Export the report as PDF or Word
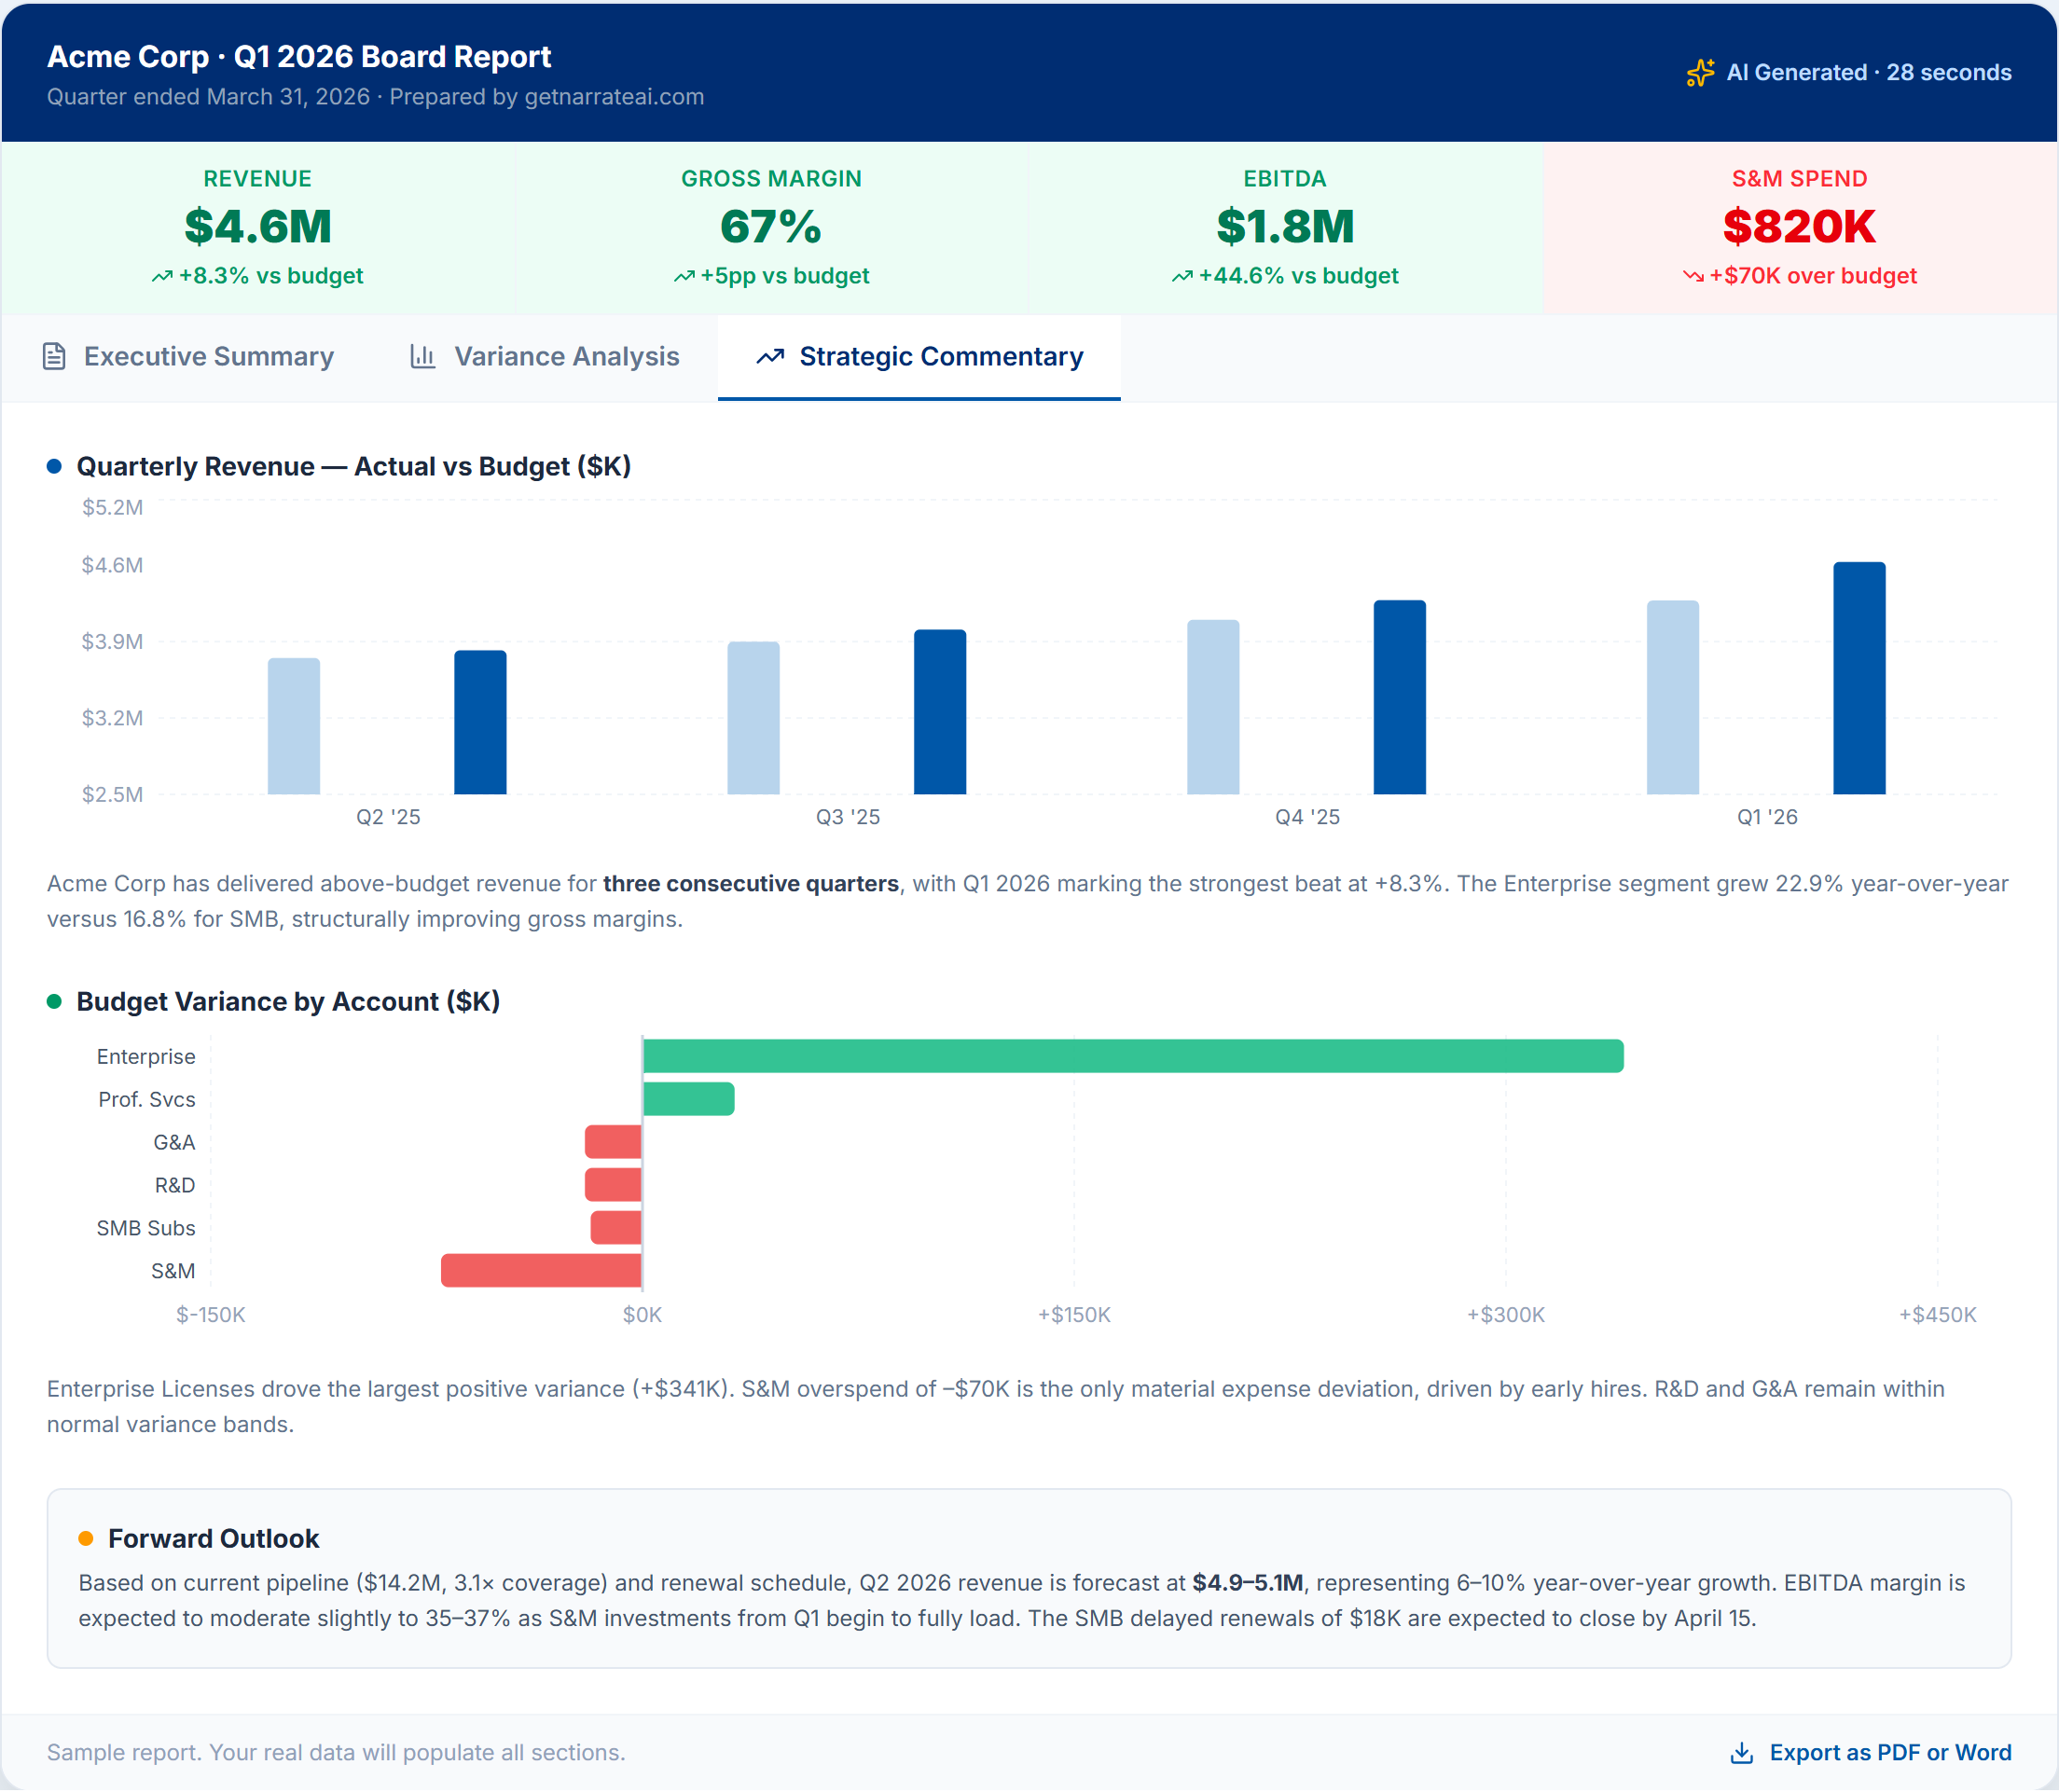The width and height of the screenshot is (2059, 1792). [x=1871, y=1753]
